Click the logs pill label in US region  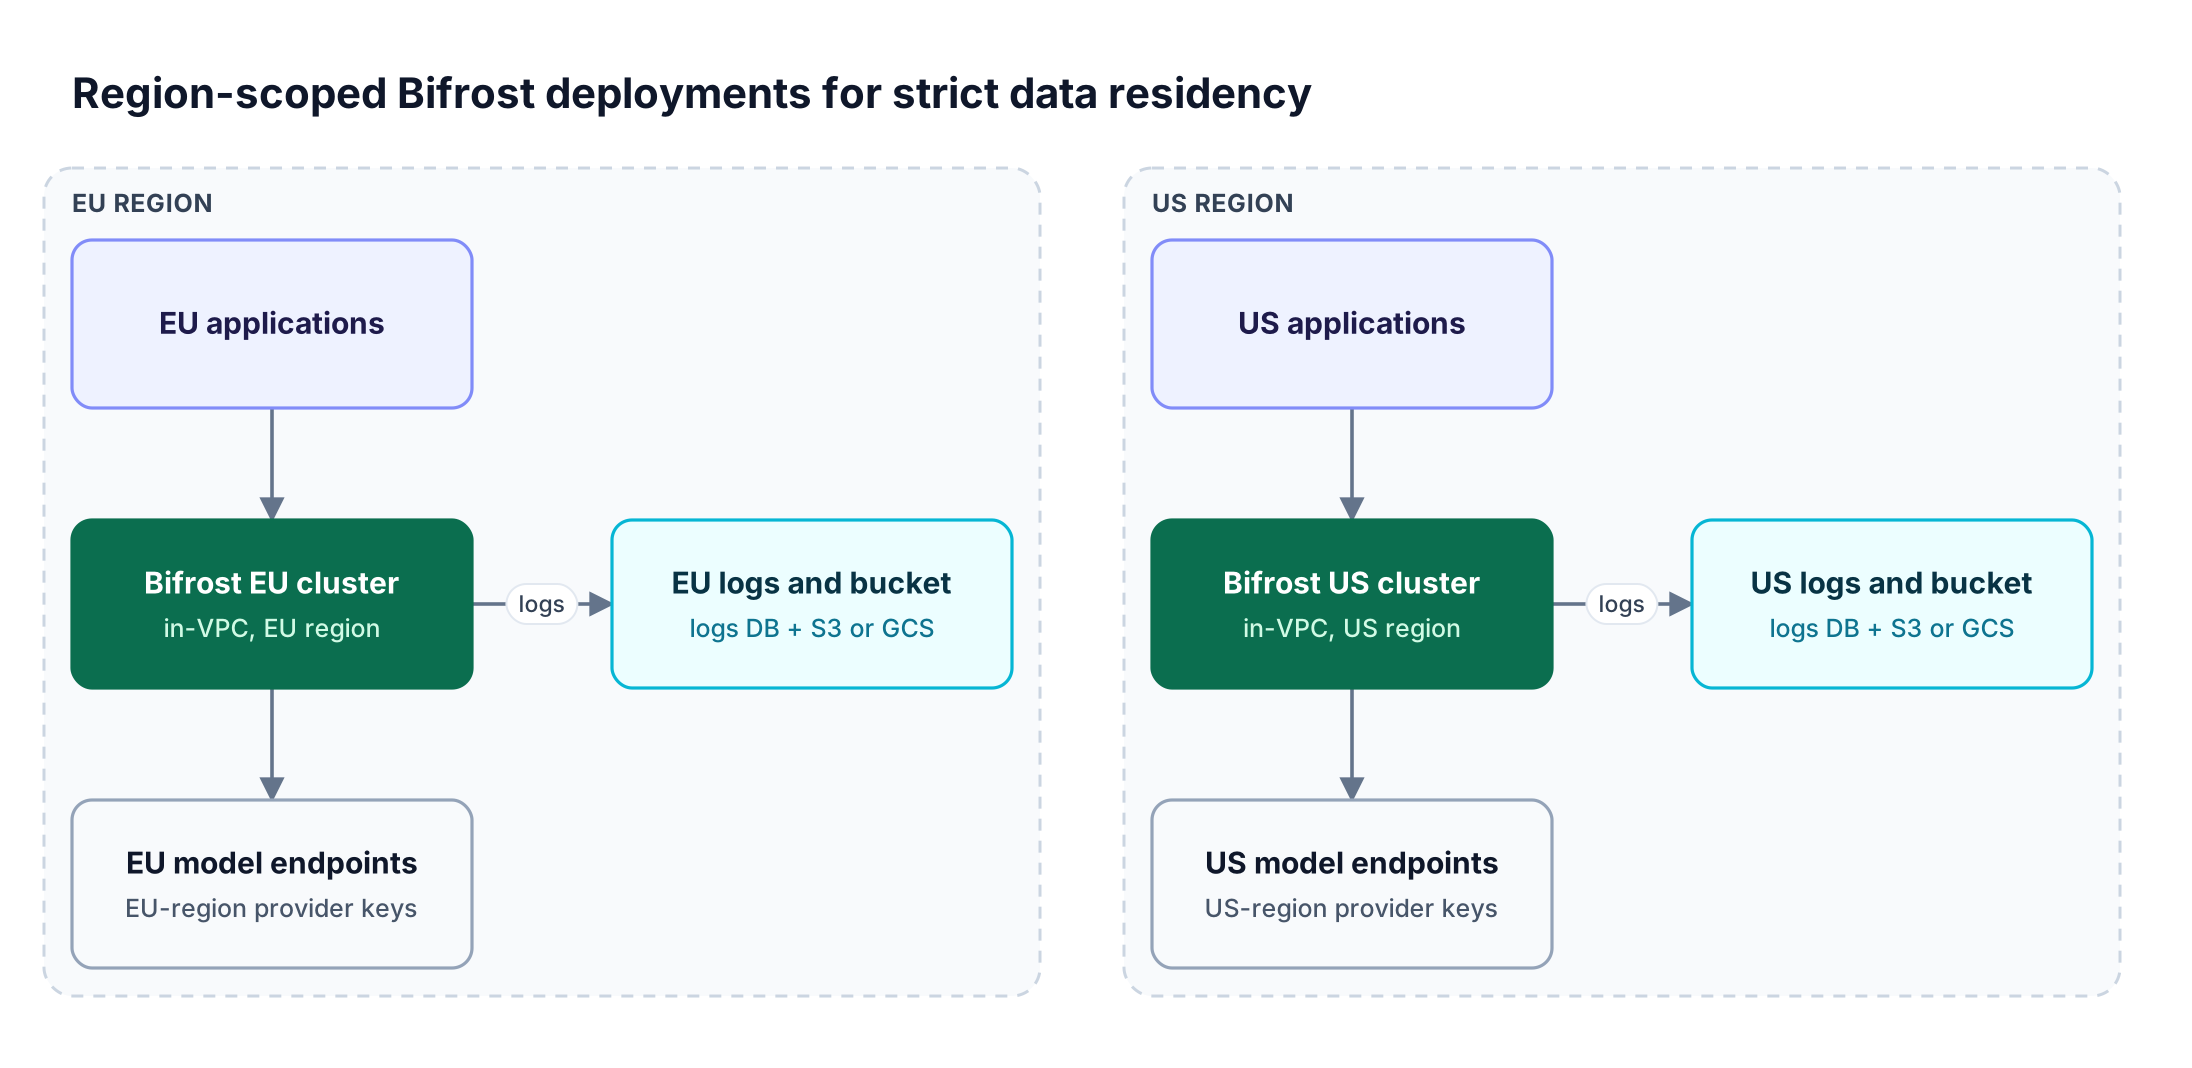tap(1622, 604)
